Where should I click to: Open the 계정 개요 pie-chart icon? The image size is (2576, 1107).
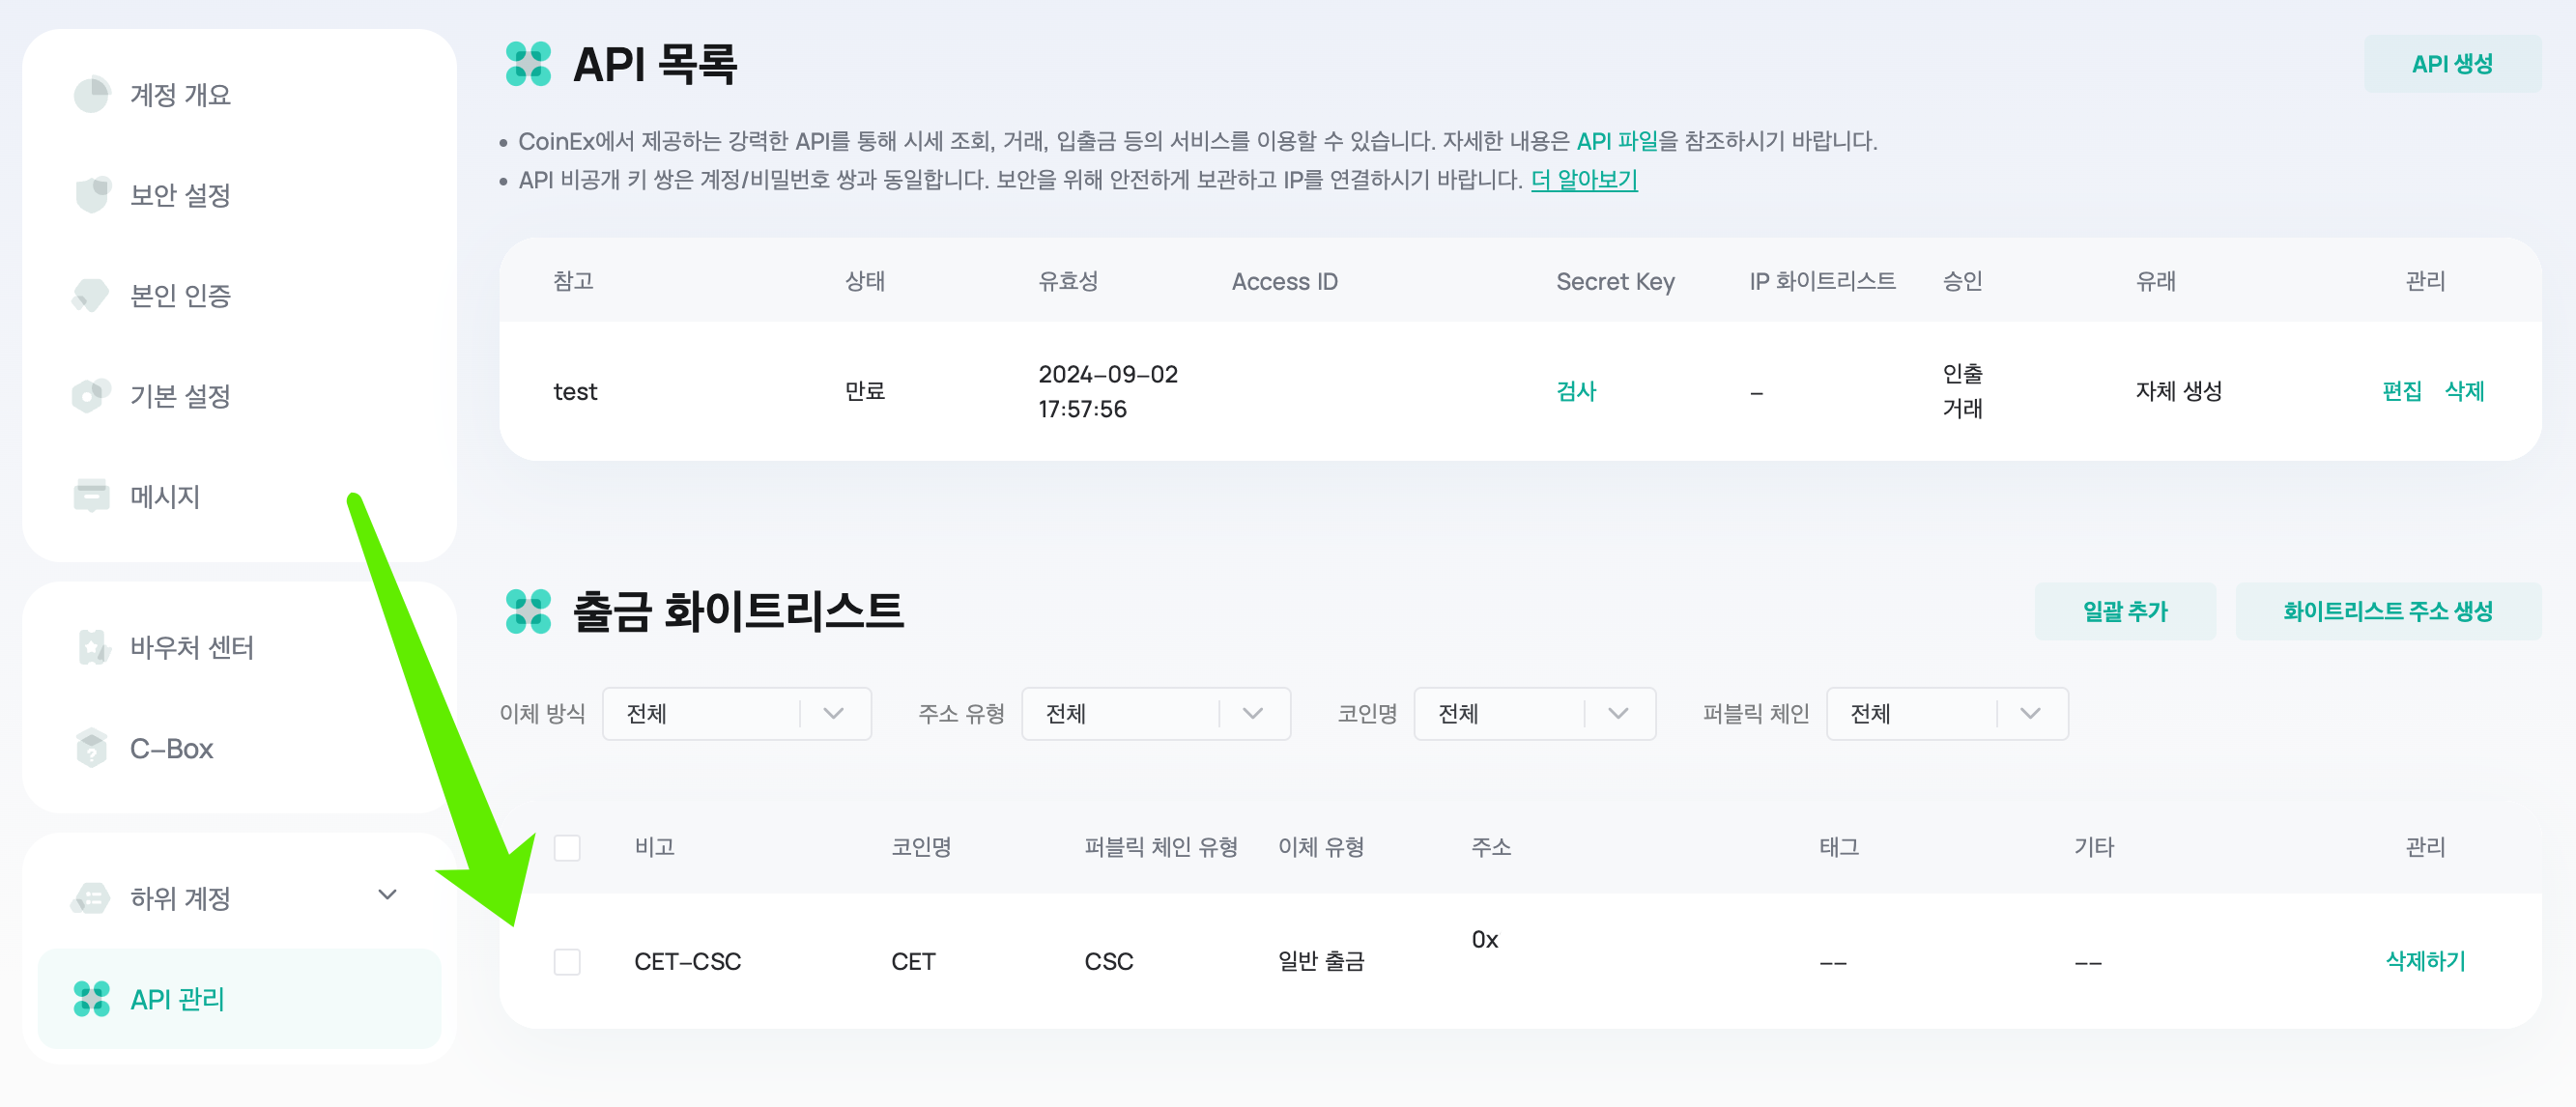91,95
